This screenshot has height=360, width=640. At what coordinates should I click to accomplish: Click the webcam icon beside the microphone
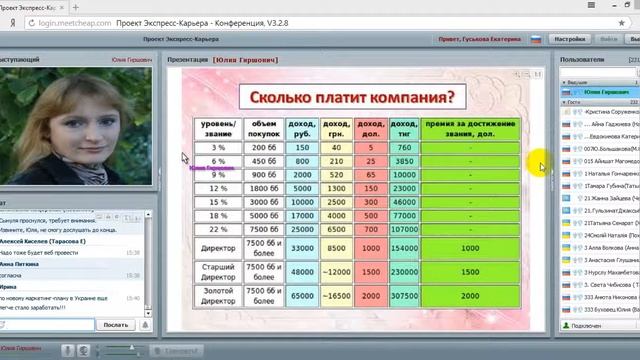(83, 351)
